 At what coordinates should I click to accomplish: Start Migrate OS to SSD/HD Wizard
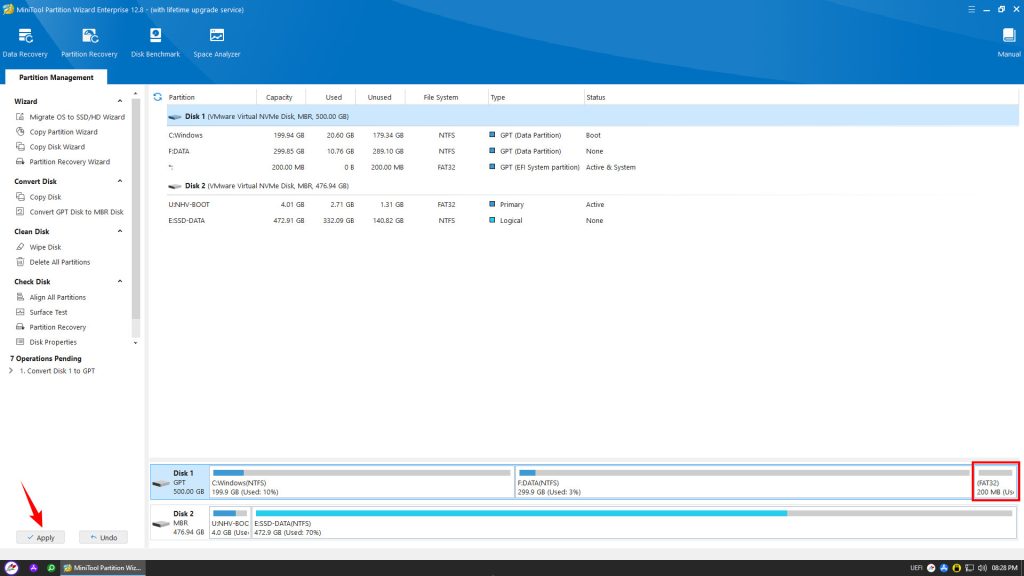point(70,117)
